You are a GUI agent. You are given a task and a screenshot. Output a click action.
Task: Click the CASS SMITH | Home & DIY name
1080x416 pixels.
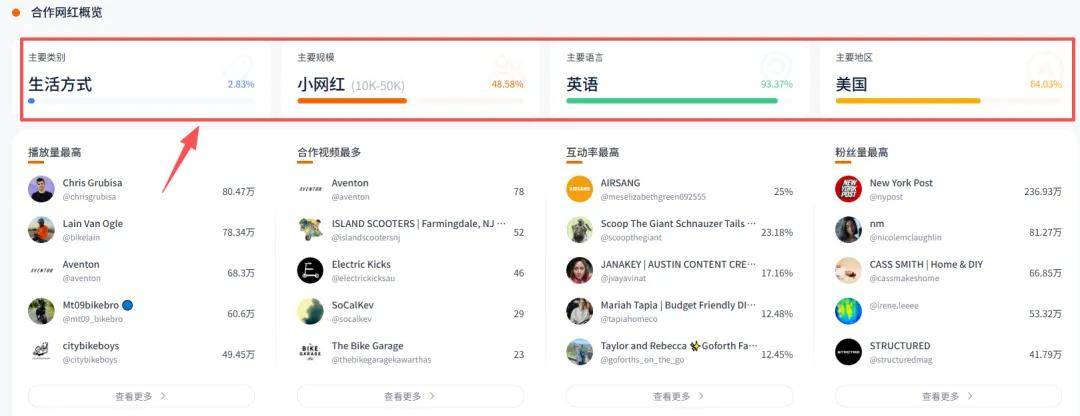pos(926,264)
